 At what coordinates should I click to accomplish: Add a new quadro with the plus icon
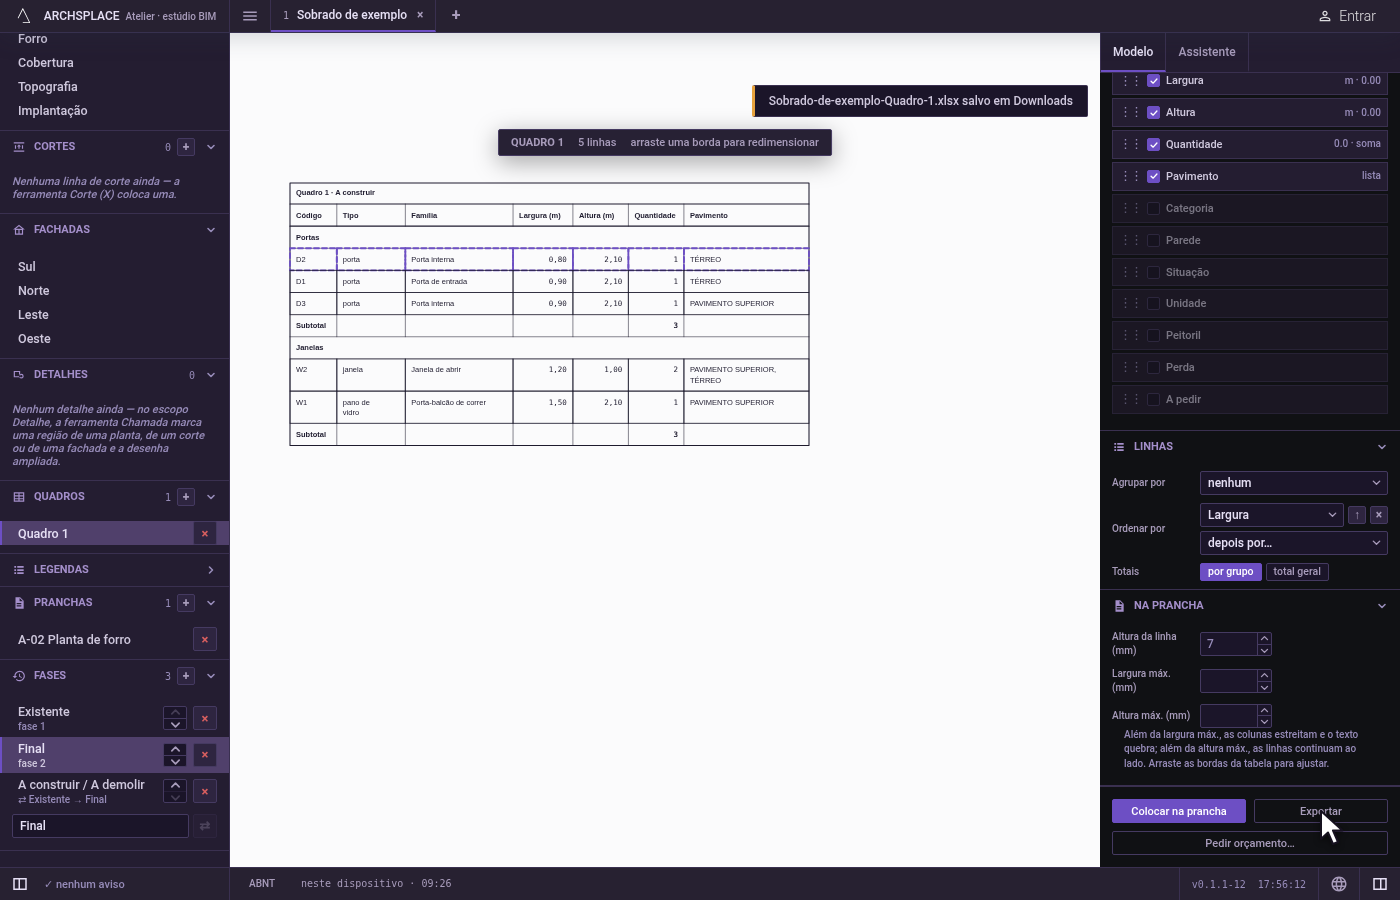(x=186, y=497)
